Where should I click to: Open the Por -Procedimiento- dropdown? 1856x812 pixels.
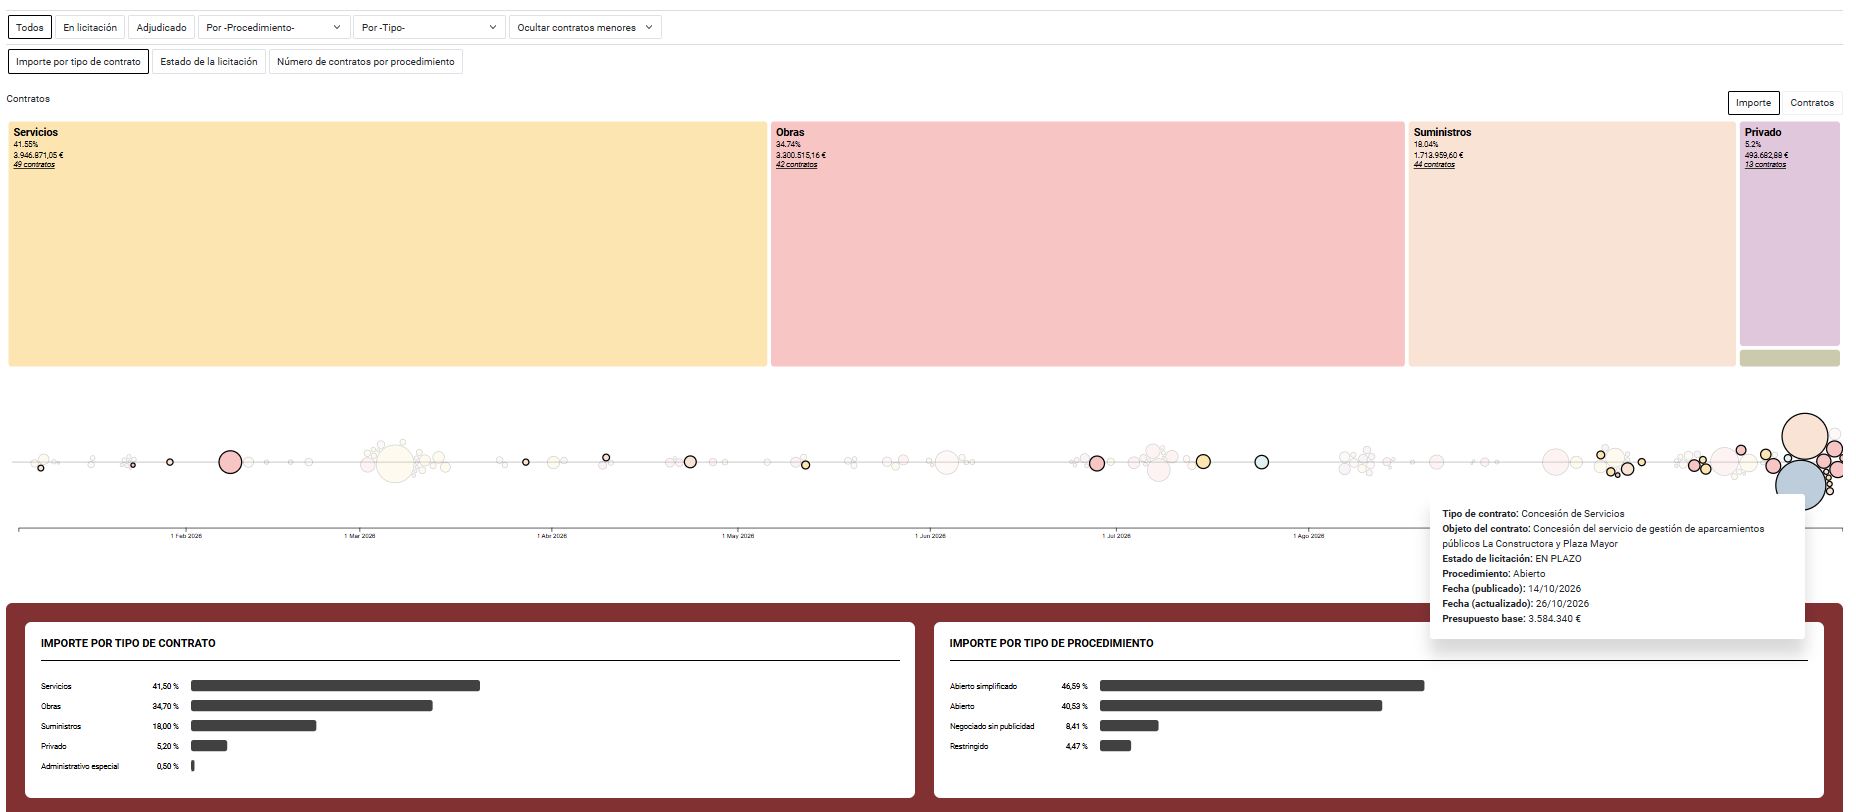click(x=274, y=27)
